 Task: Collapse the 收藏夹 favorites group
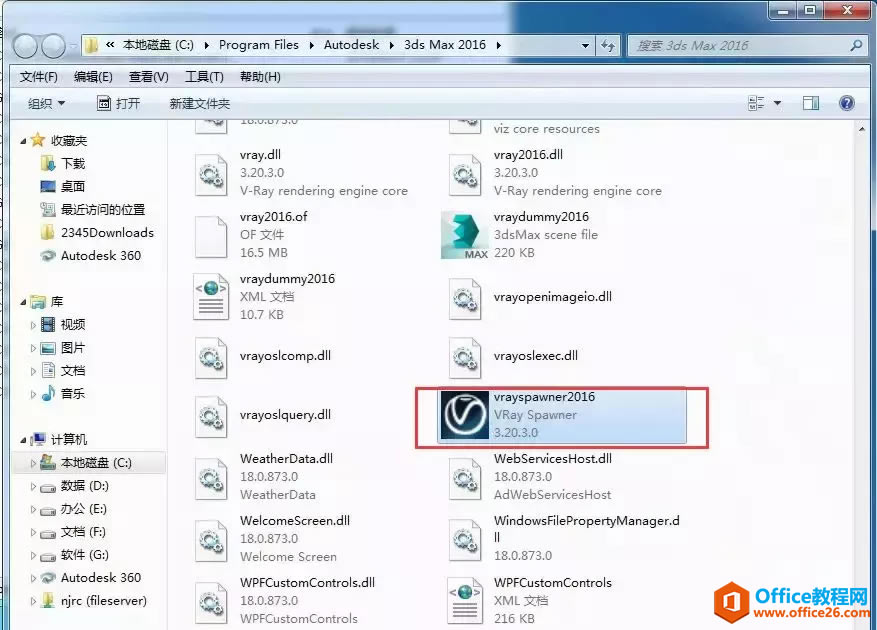[23, 141]
